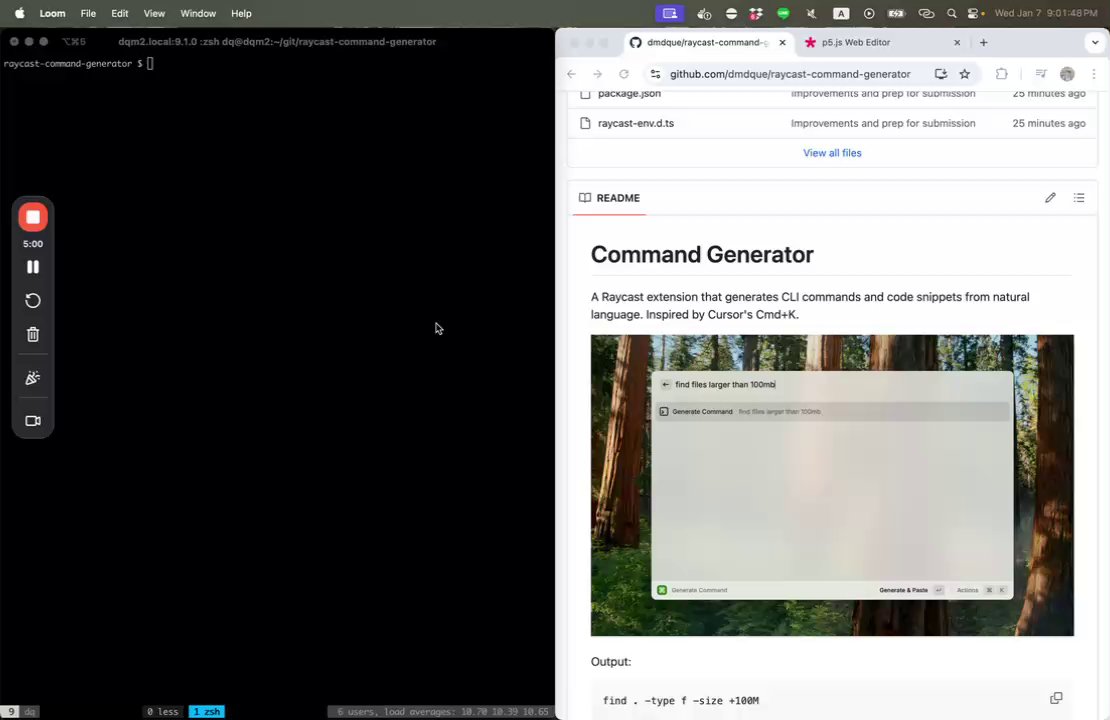
Task: Click the muted sound menu bar icon
Action: pyautogui.click(x=811, y=13)
